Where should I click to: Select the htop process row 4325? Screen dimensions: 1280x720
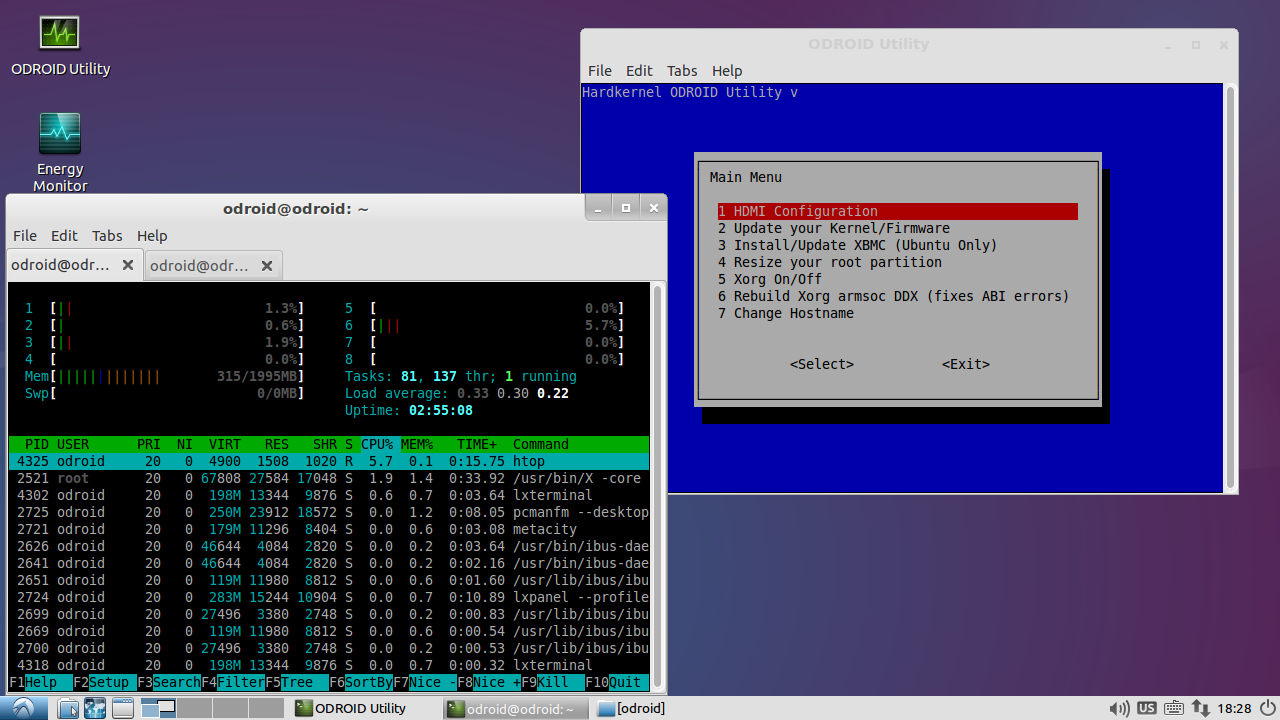click(x=329, y=461)
